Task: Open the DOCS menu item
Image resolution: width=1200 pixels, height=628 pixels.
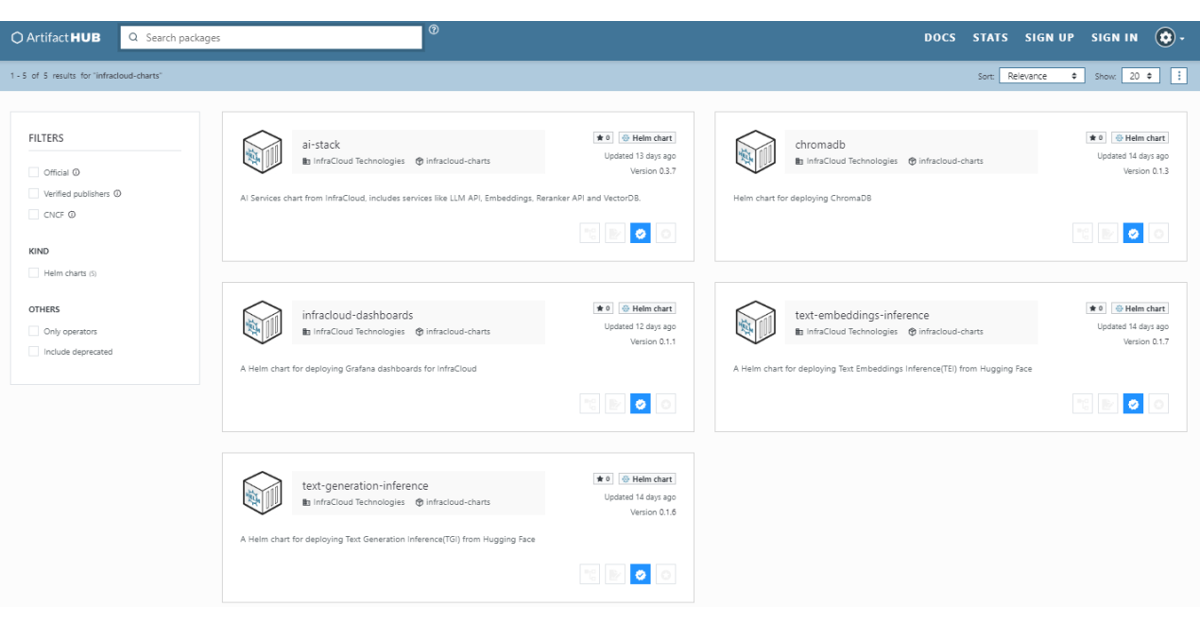Action: click(940, 37)
